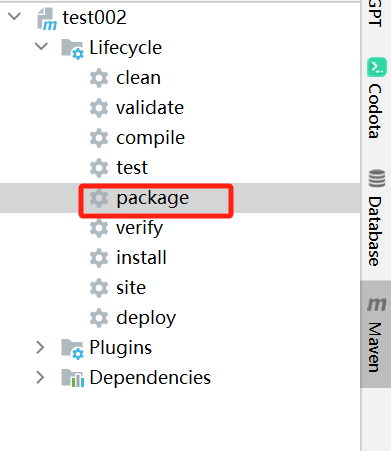Open the GPT tool window tab

coord(376,13)
